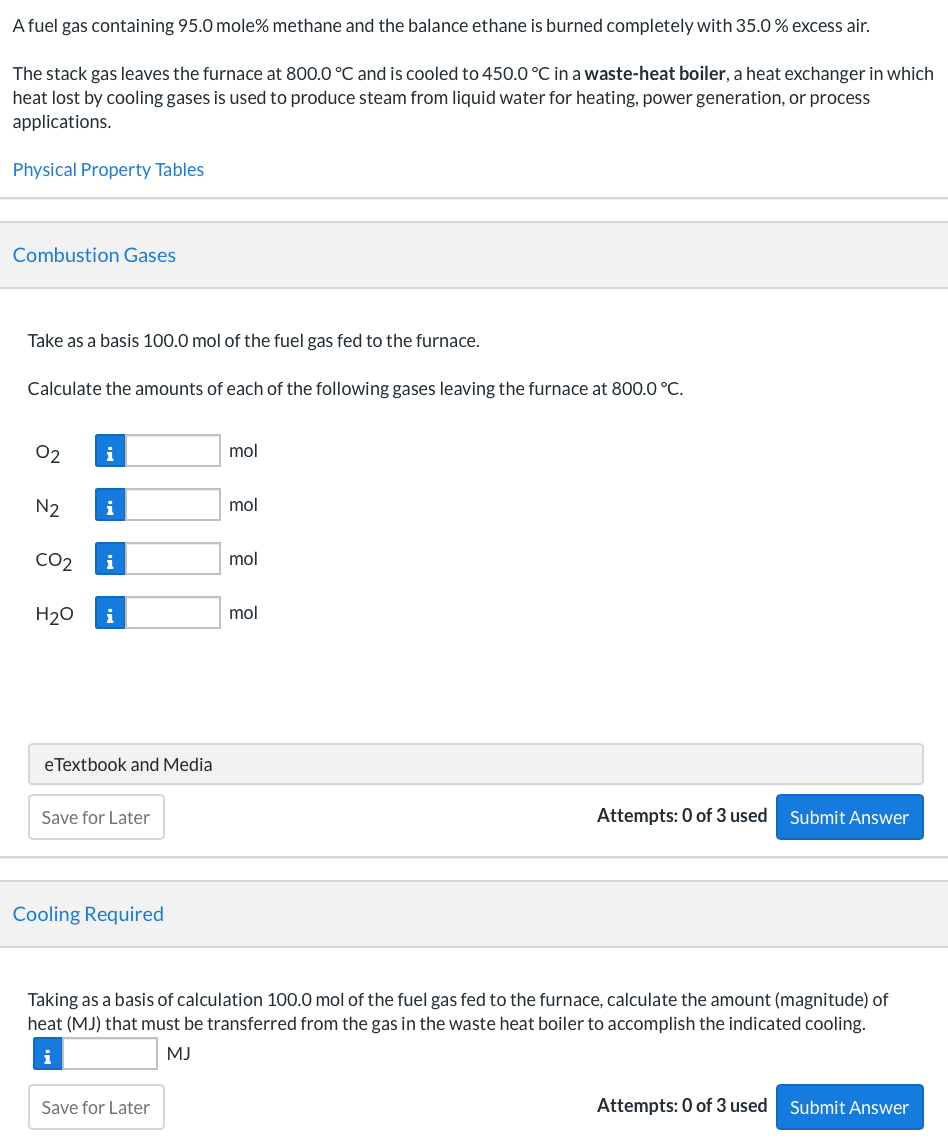Focus the O2 mol input field
Viewport: 948px width, 1142px height.
173,451
